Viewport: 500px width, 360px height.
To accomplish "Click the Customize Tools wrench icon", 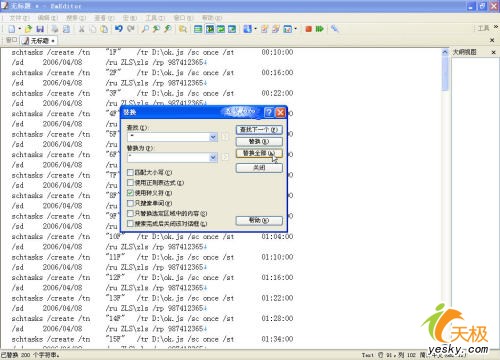I will [335, 29].
